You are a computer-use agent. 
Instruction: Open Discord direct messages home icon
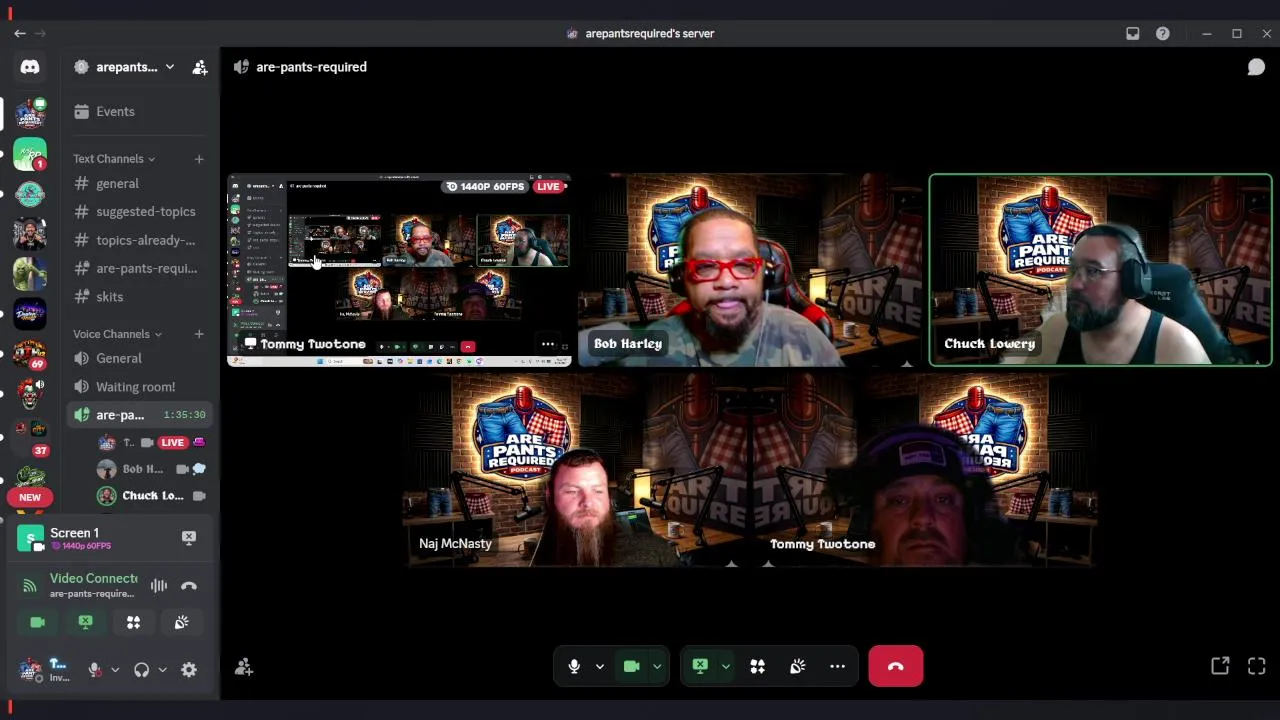pyautogui.click(x=30, y=67)
